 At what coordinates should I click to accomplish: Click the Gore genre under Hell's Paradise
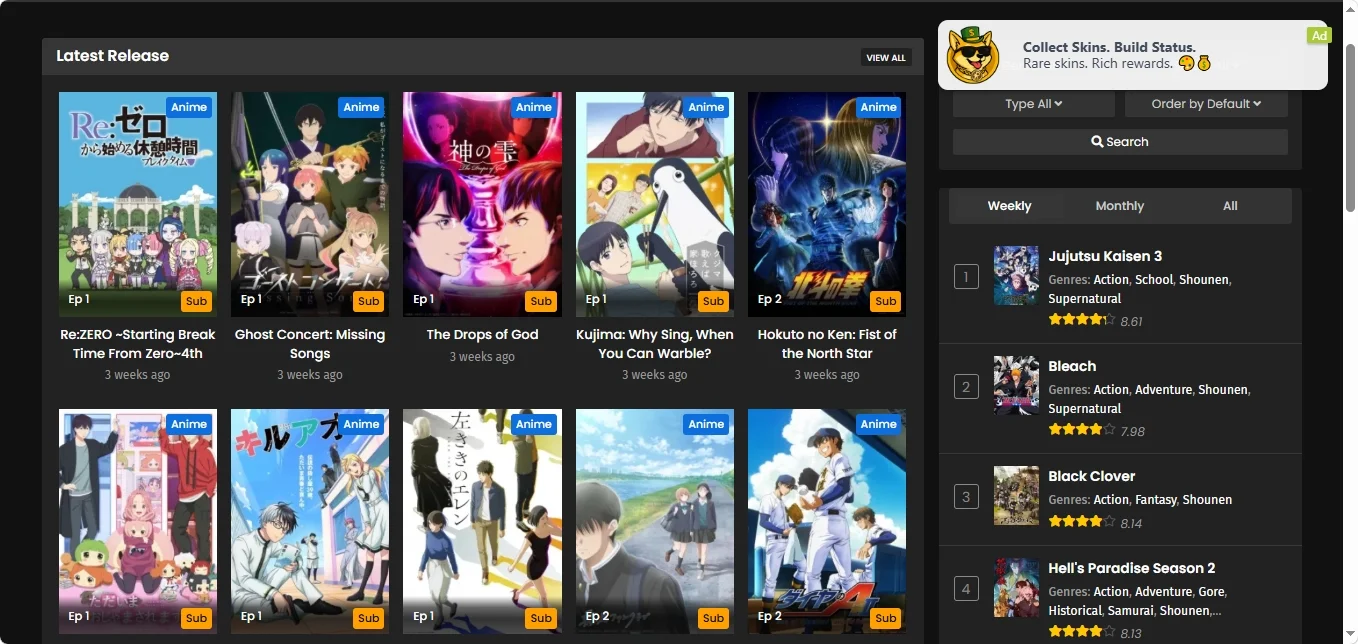1210,592
